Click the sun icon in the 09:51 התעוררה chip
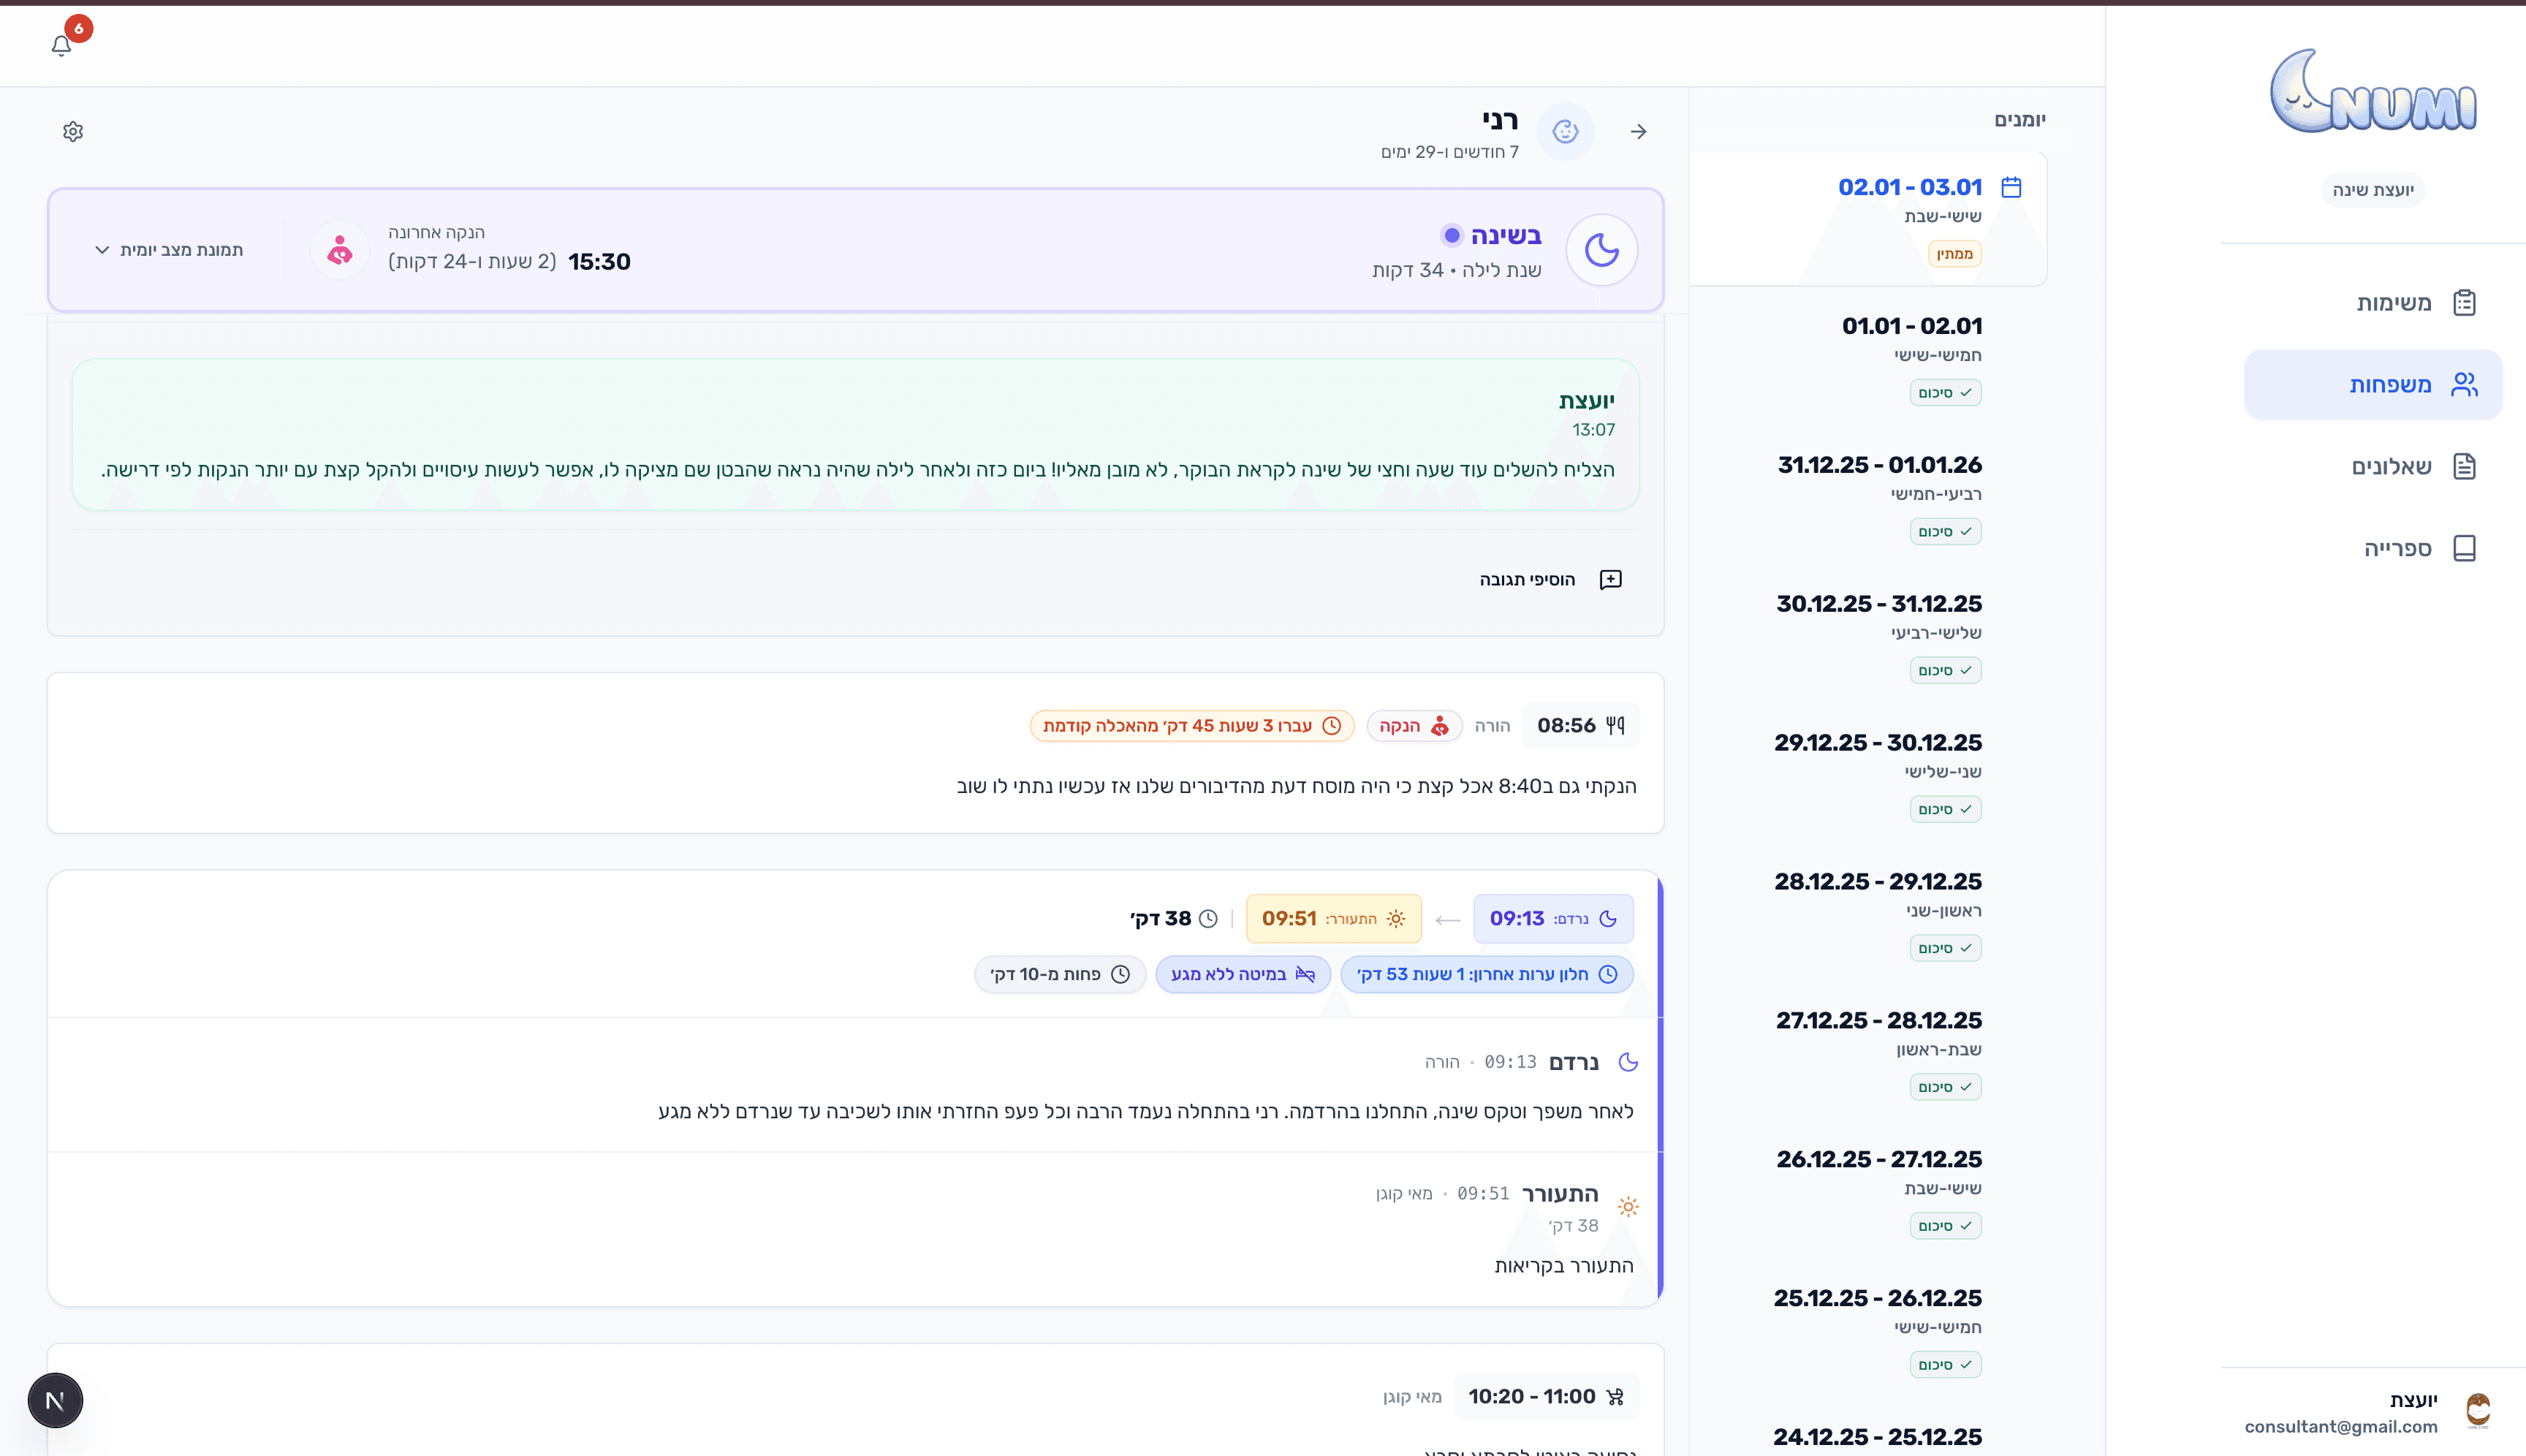The height and width of the screenshot is (1456, 2526). pos(1396,919)
